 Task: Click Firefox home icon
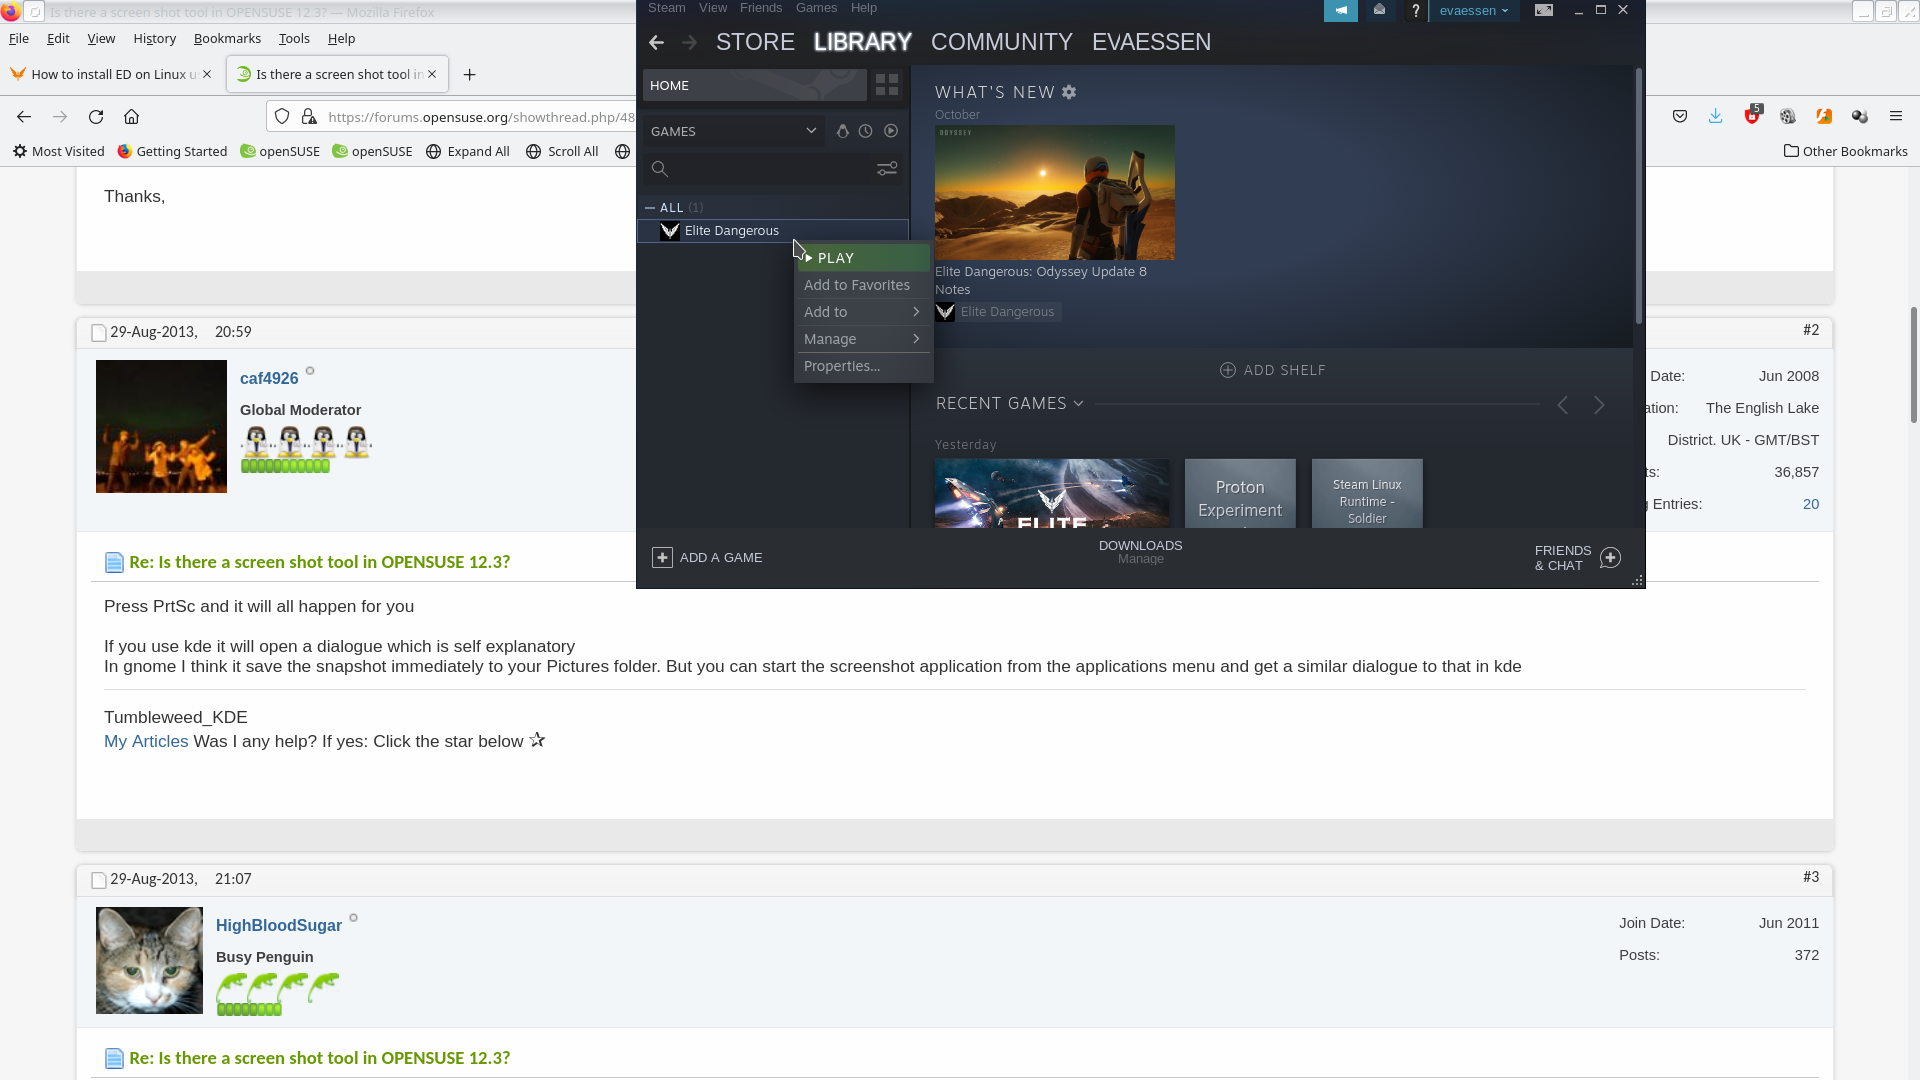point(131,117)
